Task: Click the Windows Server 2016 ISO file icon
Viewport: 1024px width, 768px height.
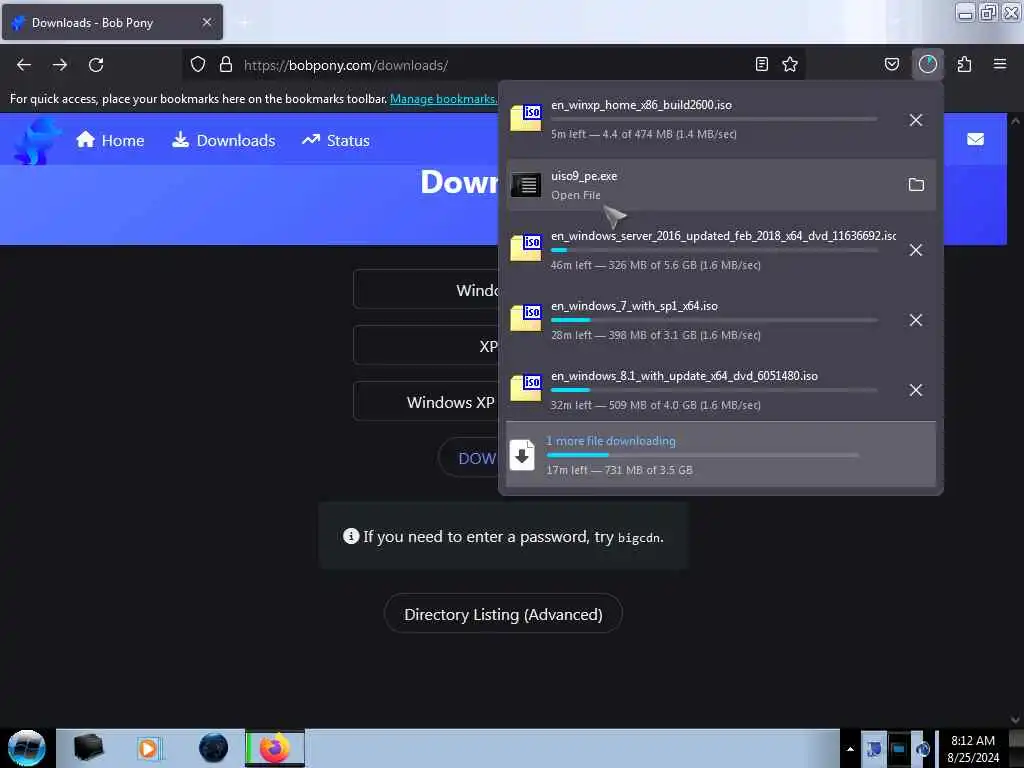Action: (x=526, y=248)
